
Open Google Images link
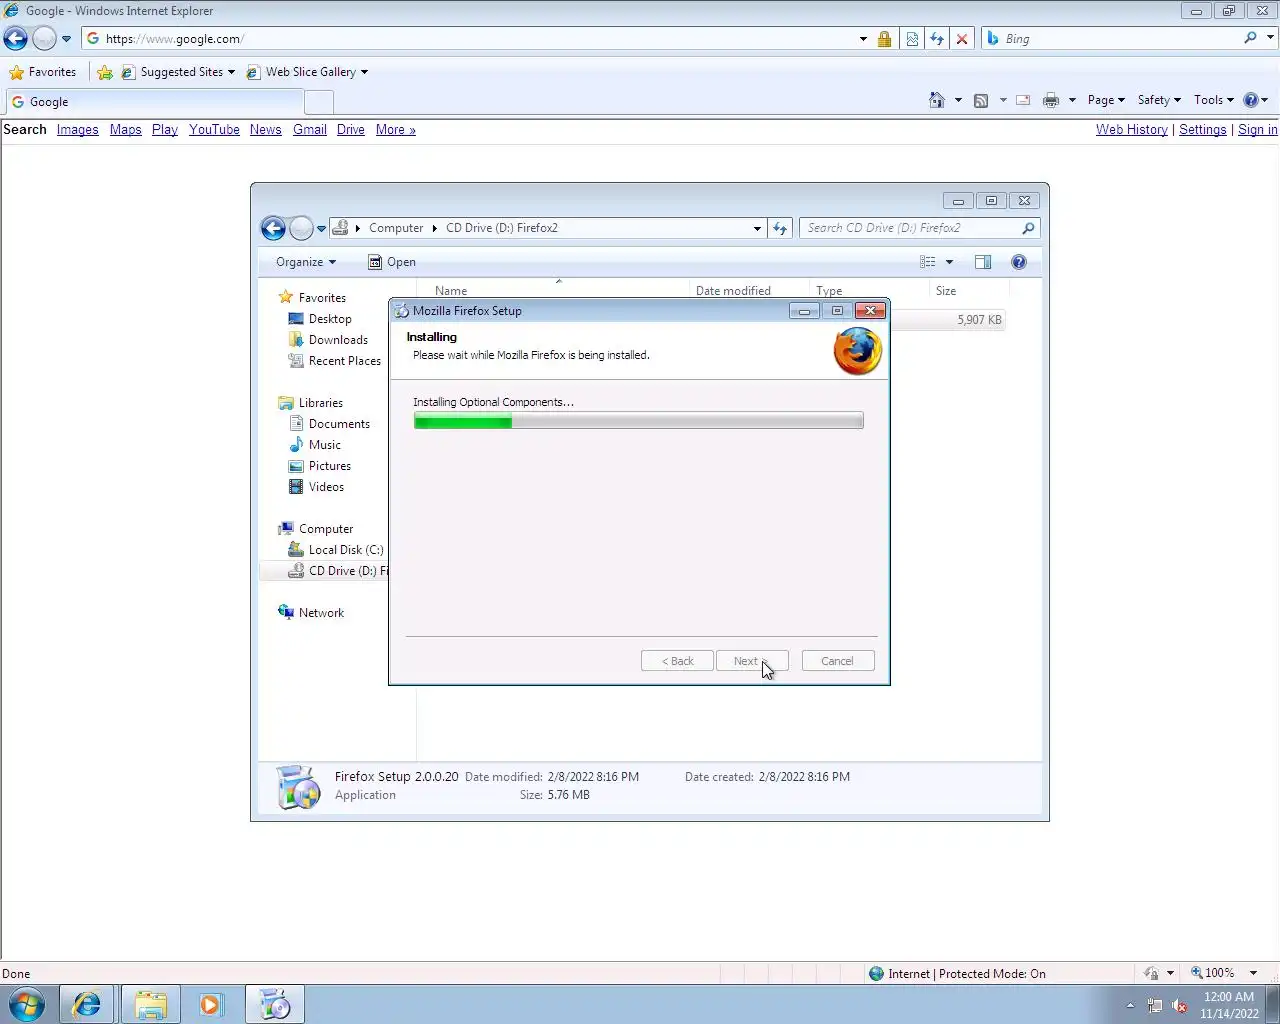(77, 130)
